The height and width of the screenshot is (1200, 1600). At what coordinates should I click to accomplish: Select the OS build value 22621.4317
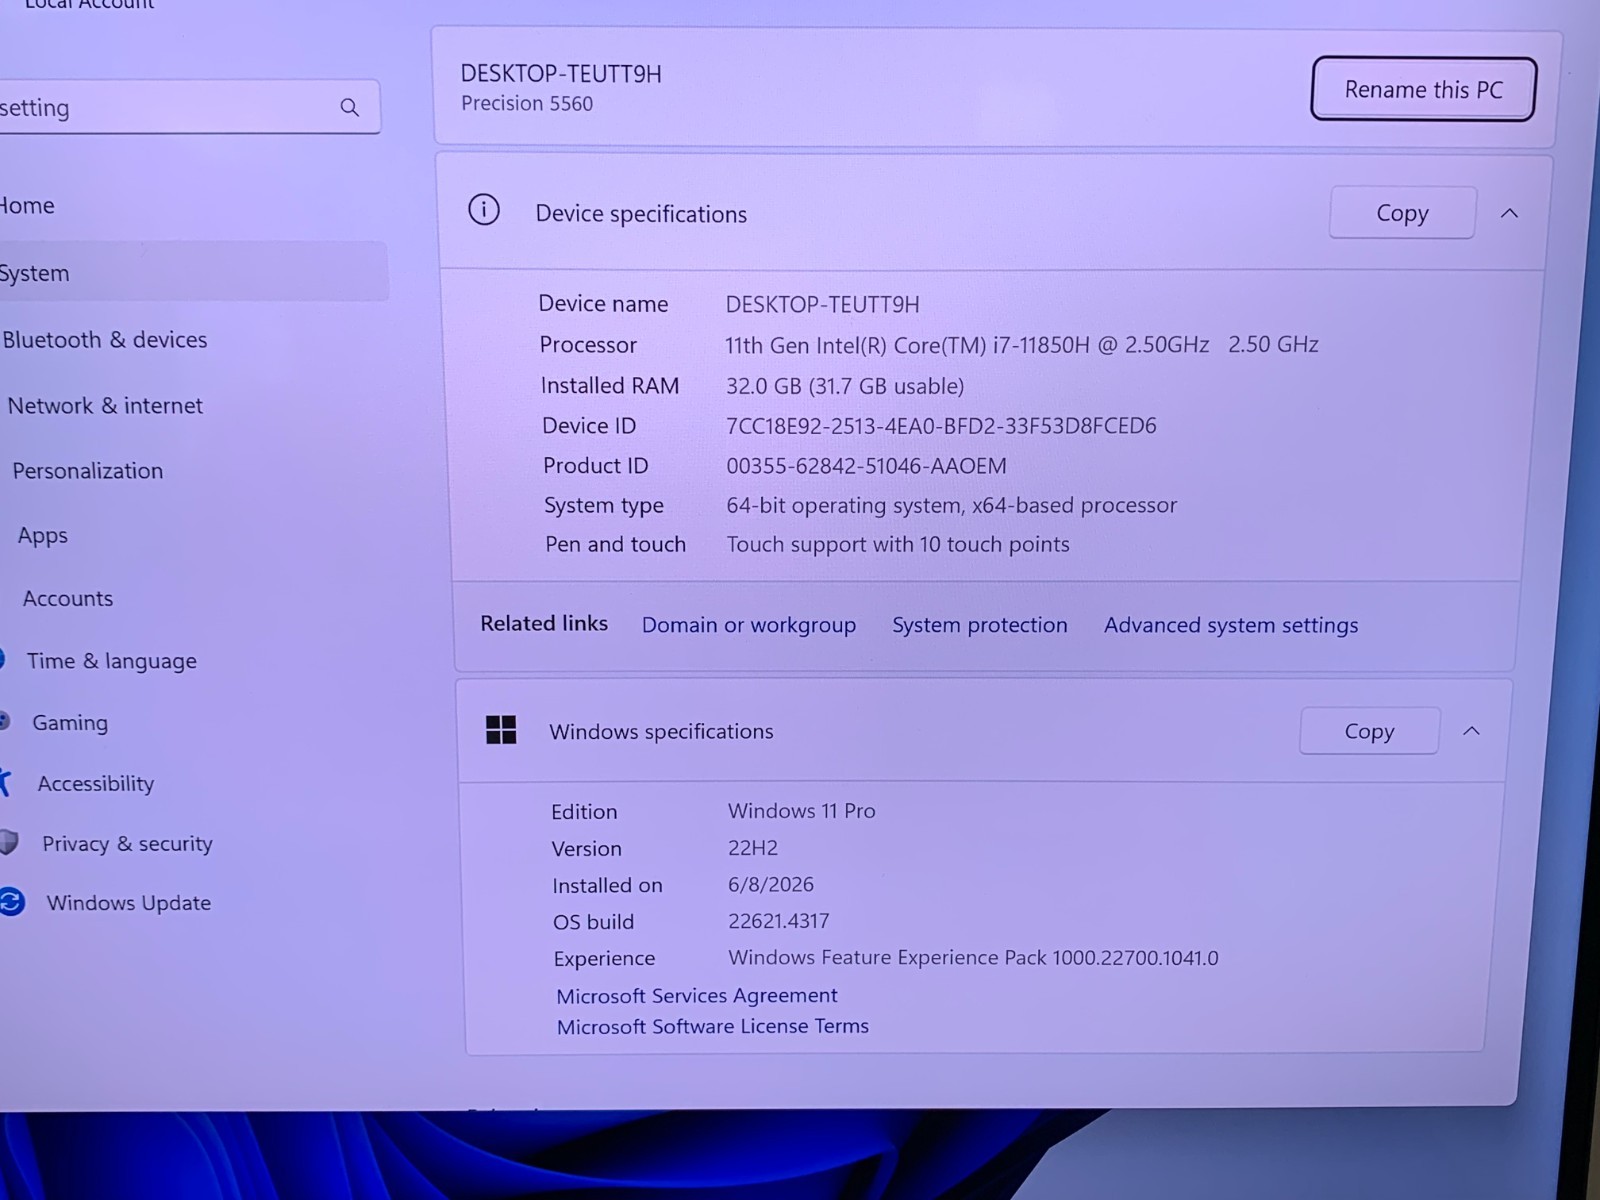[x=779, y=921]
